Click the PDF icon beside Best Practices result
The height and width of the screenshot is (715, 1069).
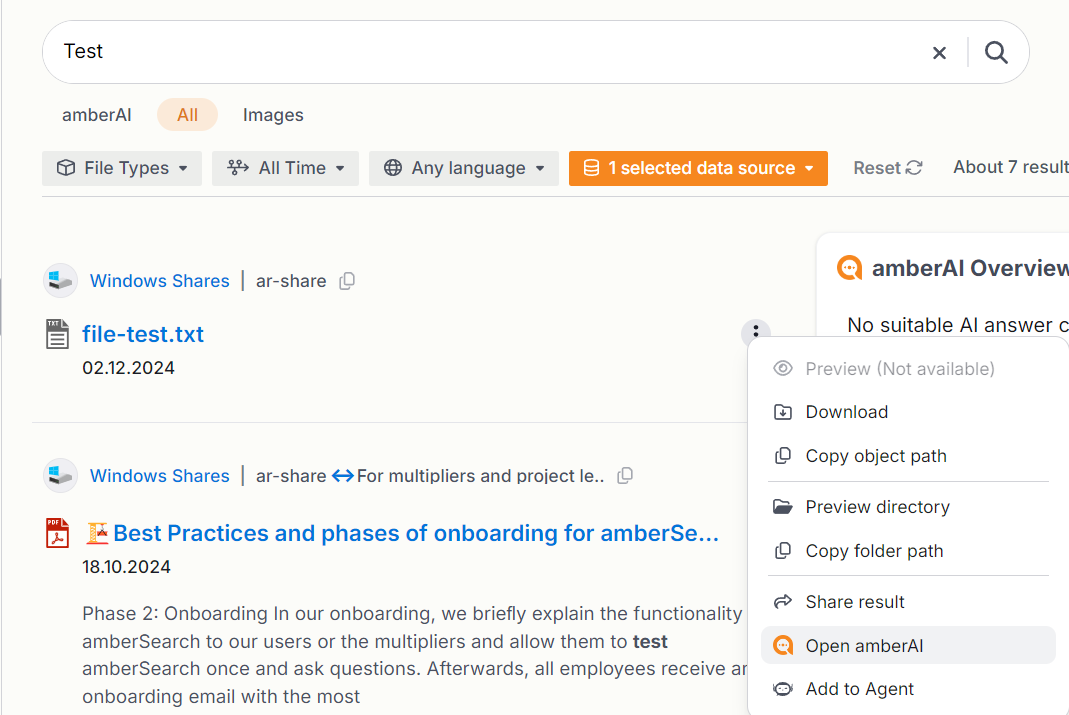point(57,533)
